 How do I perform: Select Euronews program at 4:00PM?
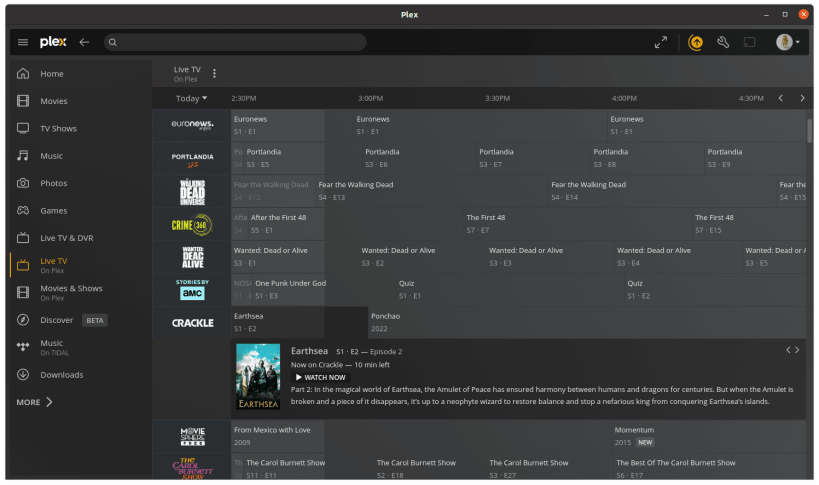click(706, 125)
